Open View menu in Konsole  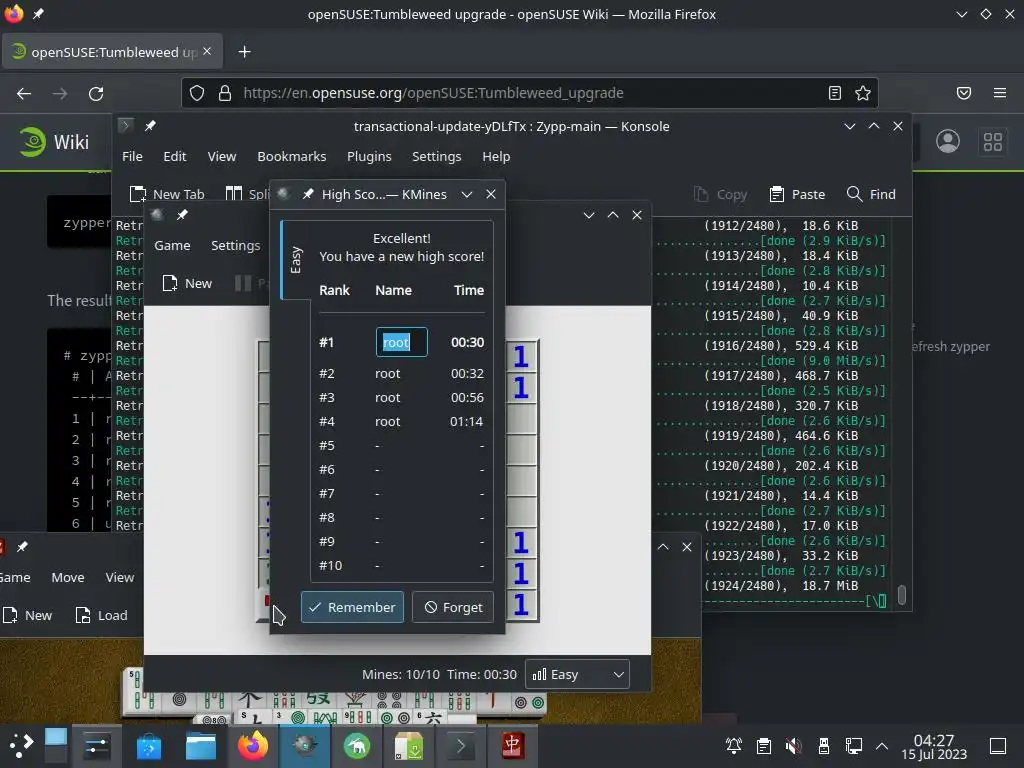tap(221, 157)
